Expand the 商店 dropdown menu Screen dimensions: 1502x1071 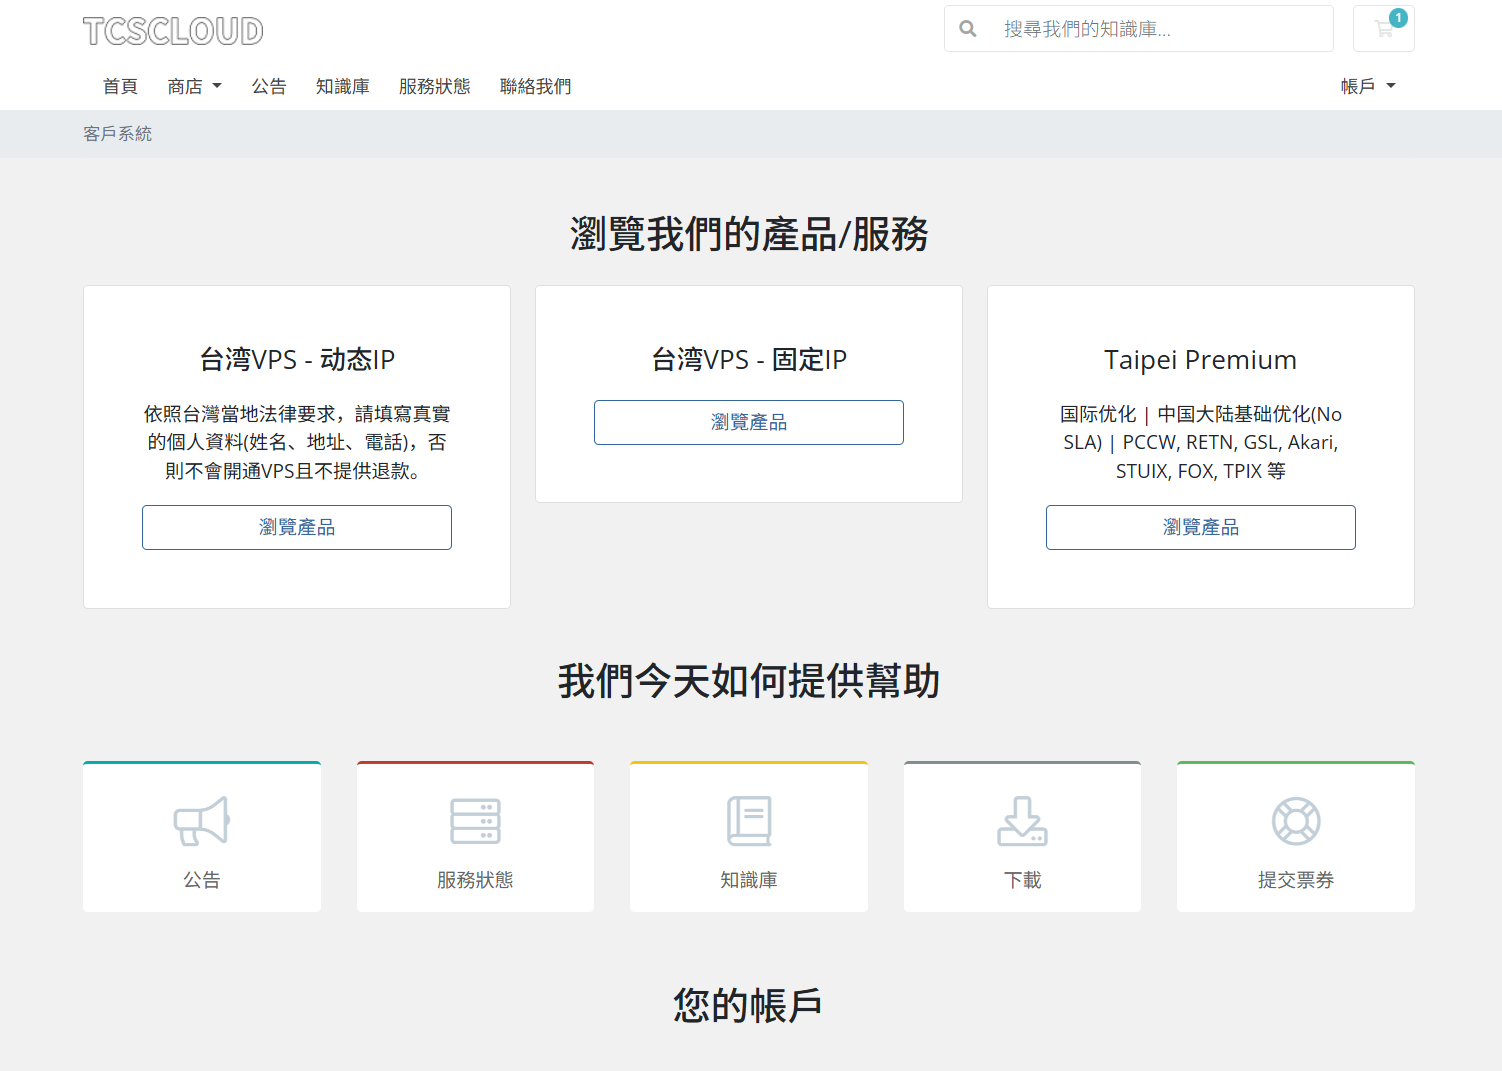(194, 87)
